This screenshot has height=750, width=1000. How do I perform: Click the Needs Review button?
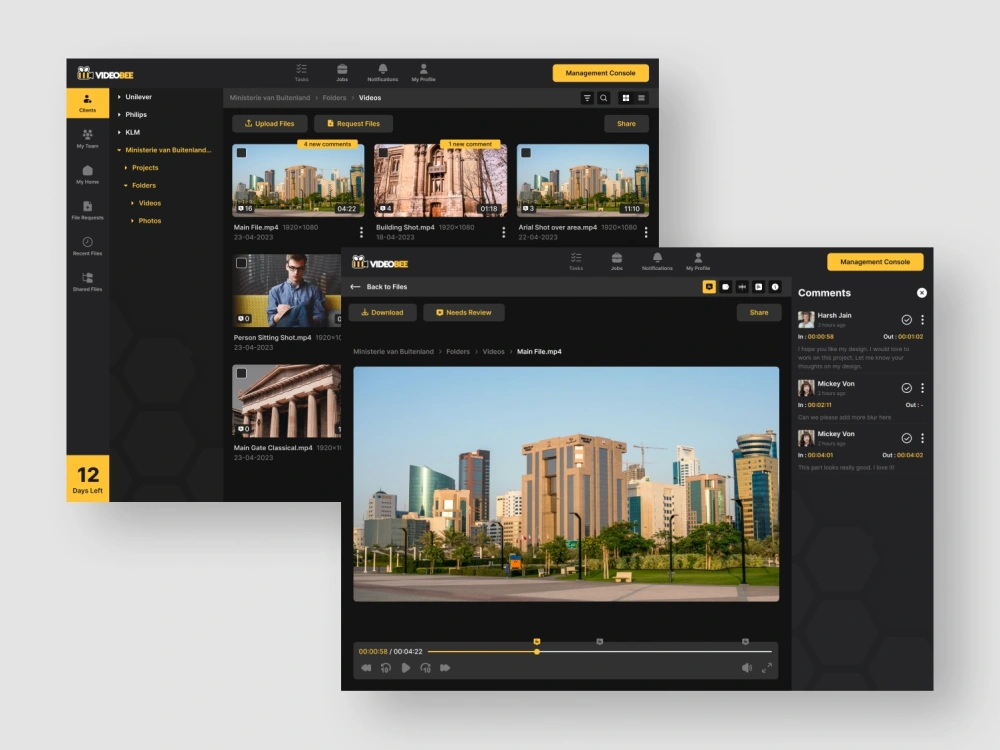[x=464, y=312]
